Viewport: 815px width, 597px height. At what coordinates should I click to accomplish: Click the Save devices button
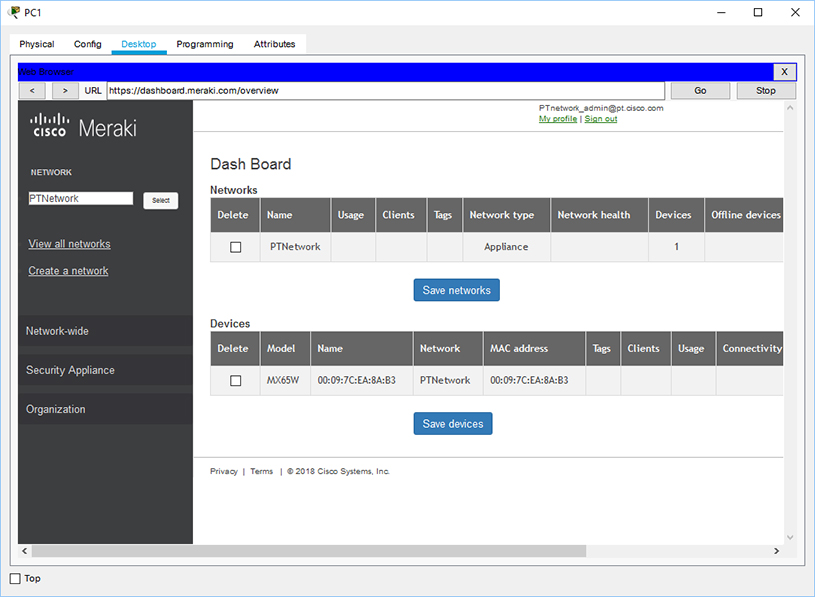(453, 423)
